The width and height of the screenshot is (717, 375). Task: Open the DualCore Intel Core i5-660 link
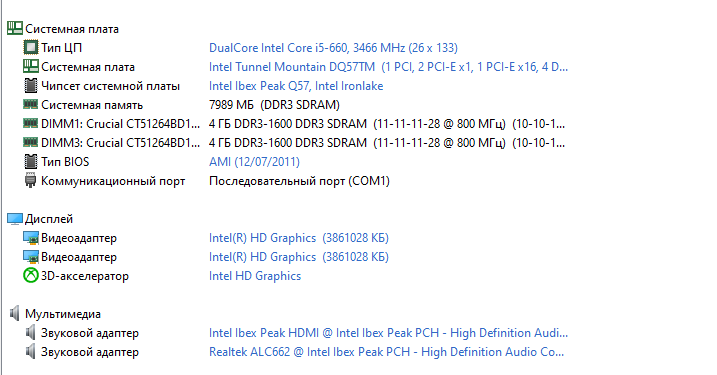(x=333, y=48)
